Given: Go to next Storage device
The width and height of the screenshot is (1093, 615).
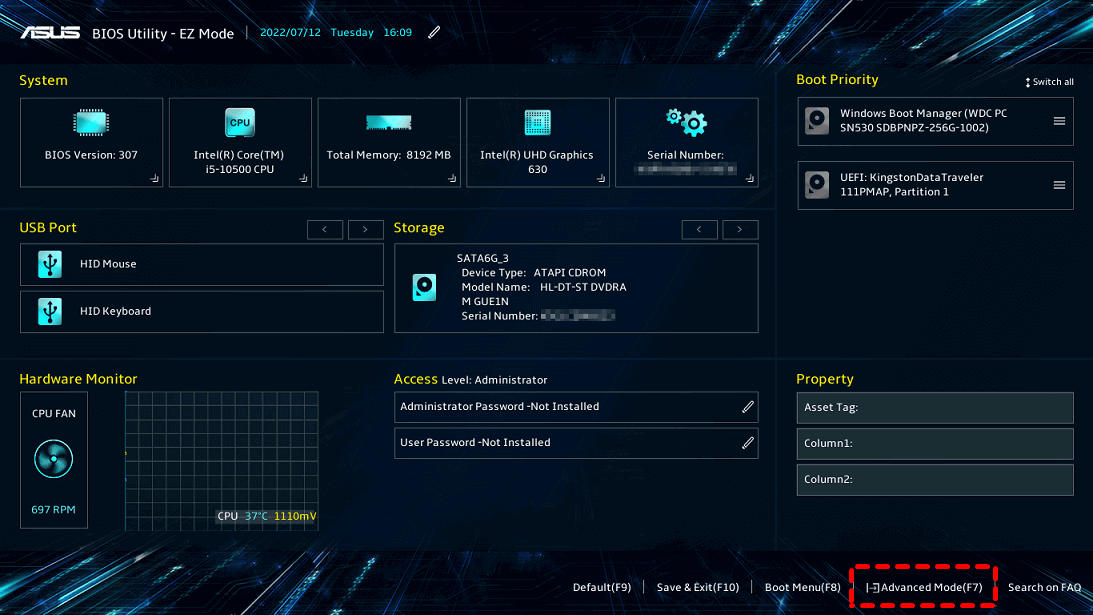Looking at the screenshot, I should click(x=740, y=230).
